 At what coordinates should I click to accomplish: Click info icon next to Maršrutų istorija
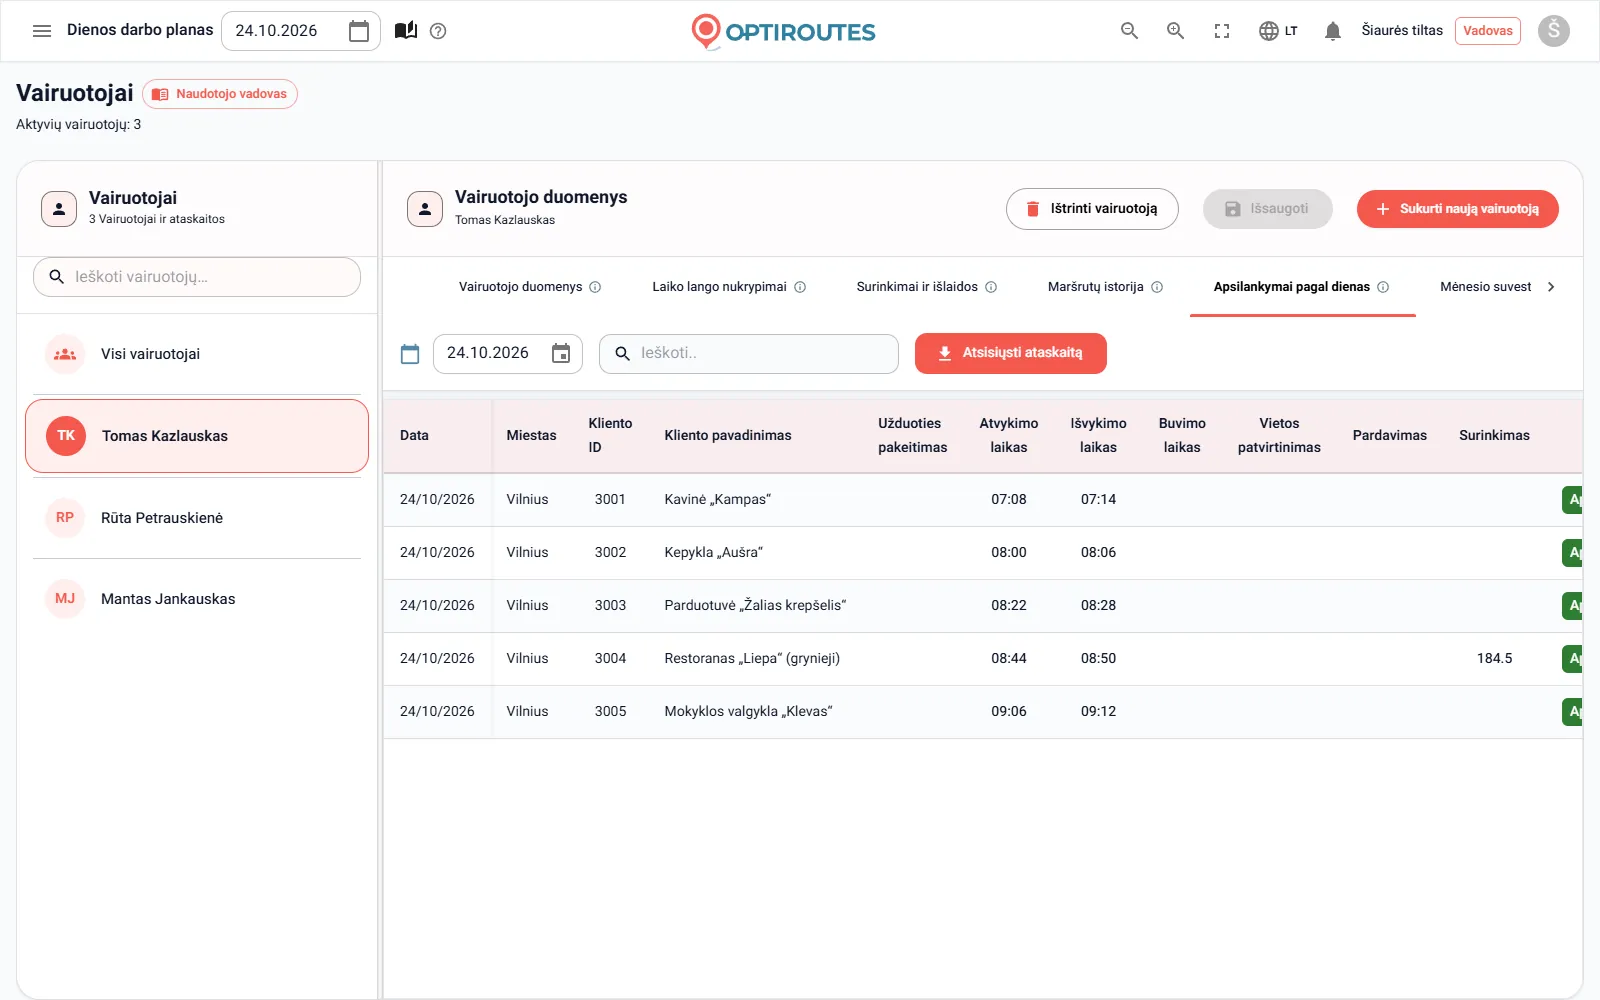1157,287
